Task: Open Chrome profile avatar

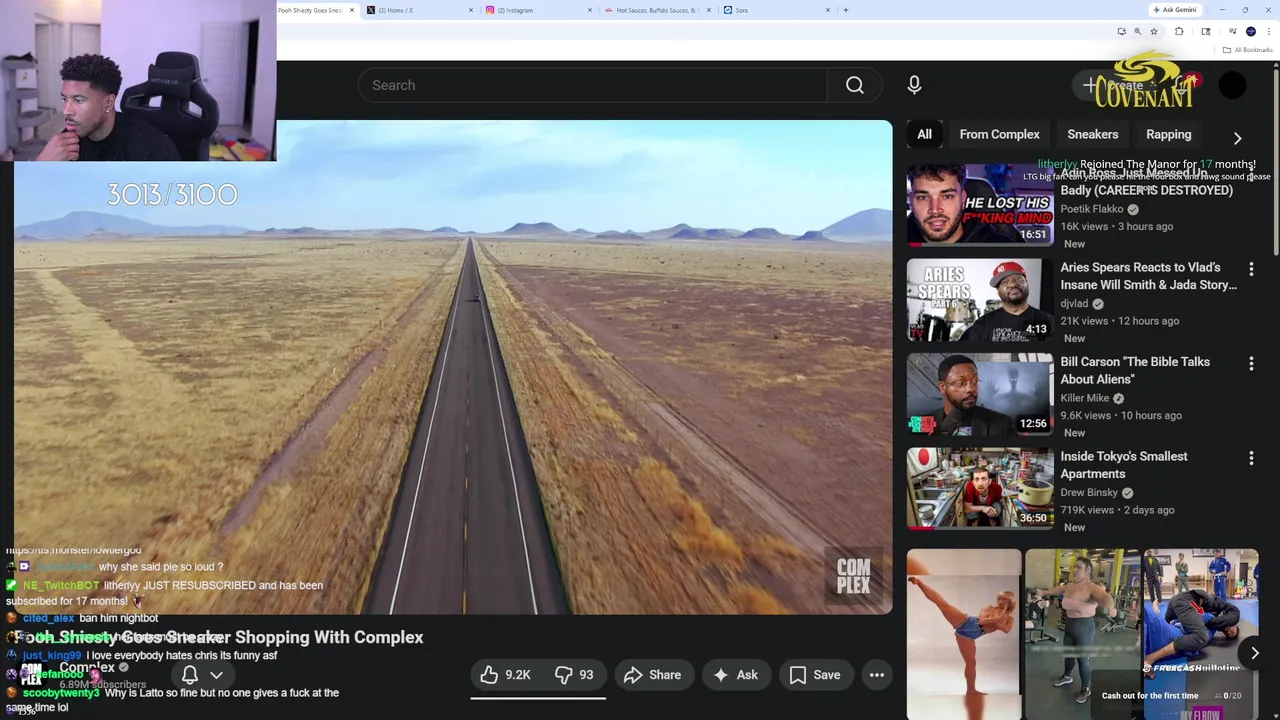Action: 1250,32
